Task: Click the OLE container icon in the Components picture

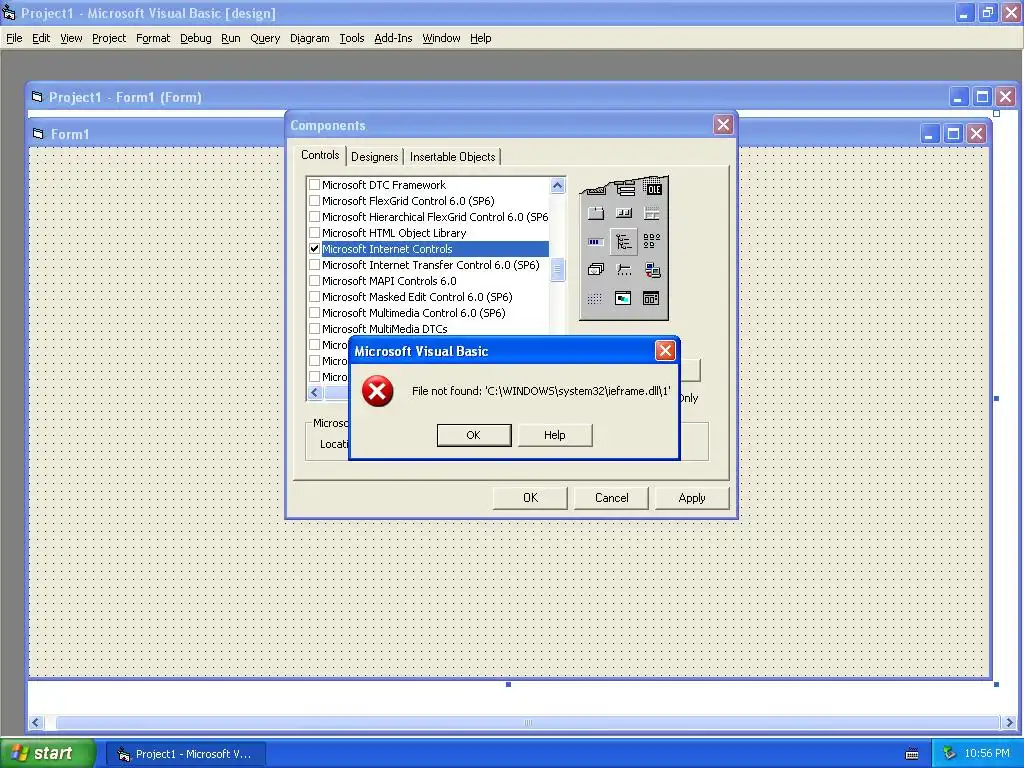Action: tap(653, 189)
